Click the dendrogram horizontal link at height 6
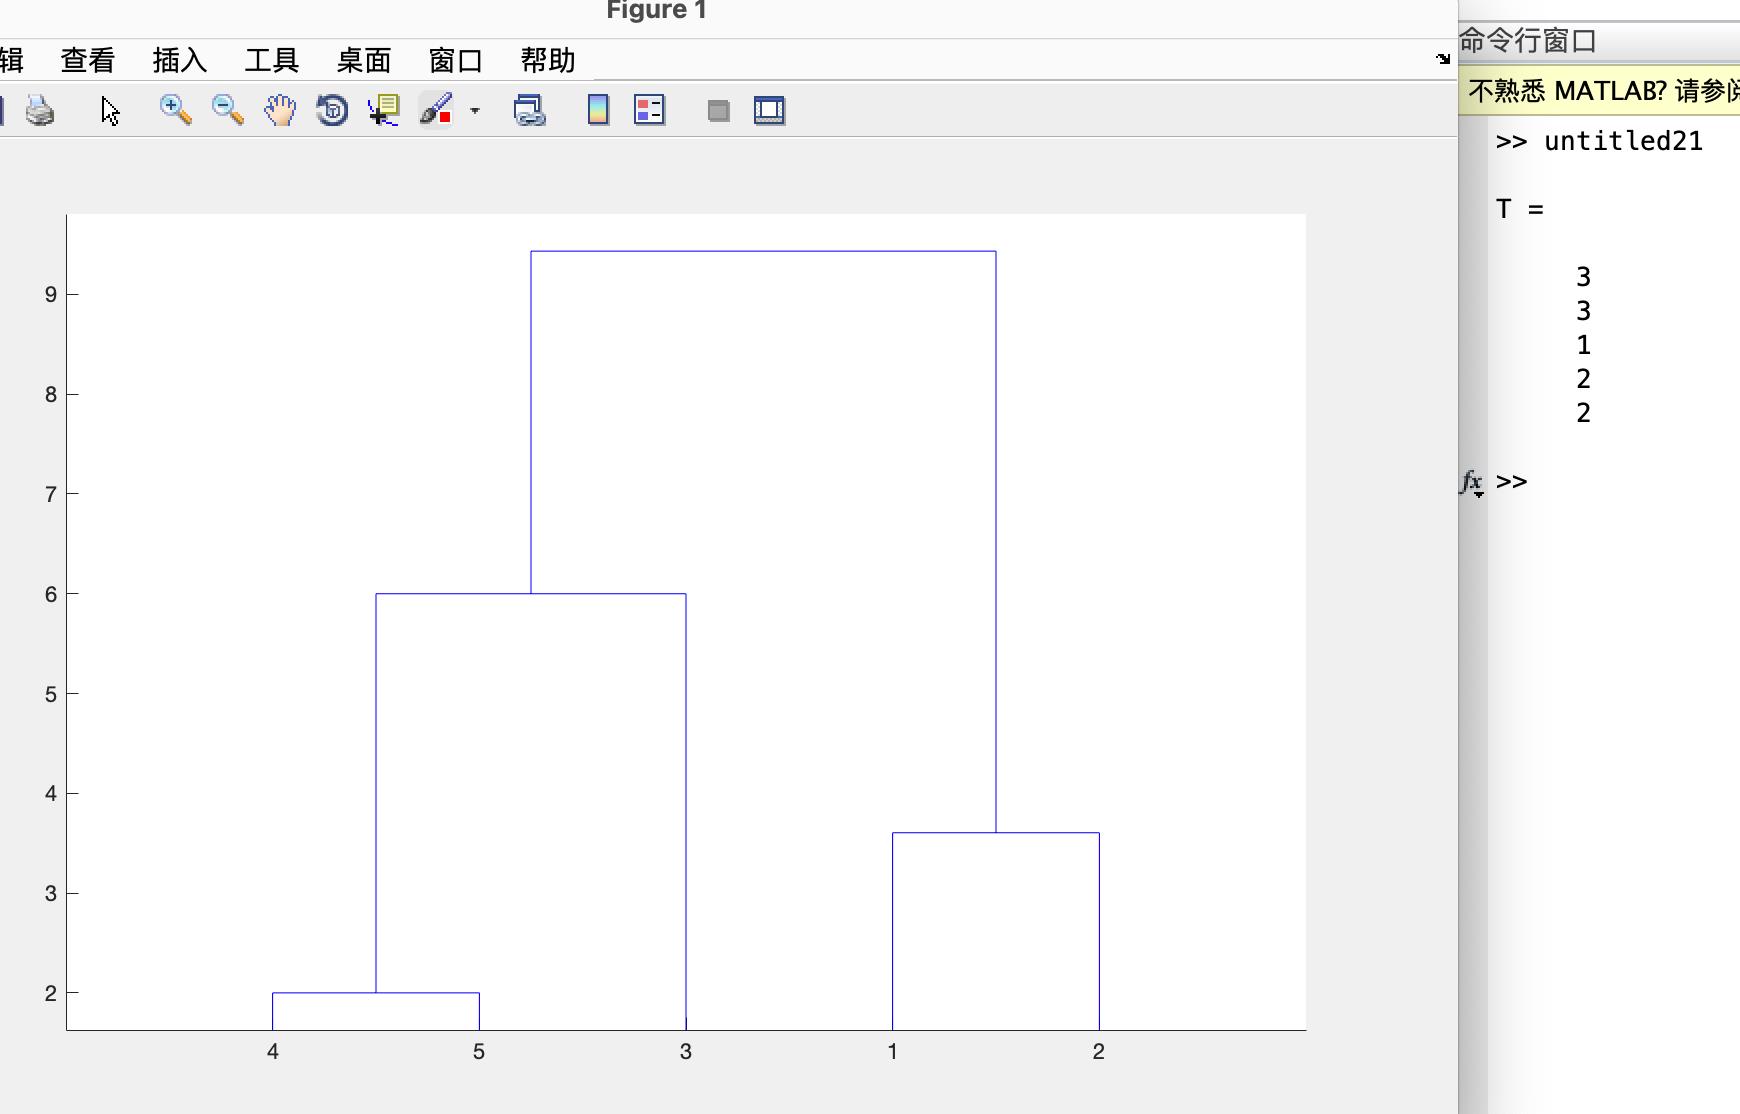Image resolution: width=1740 pixels, height=1114 pixels. pyautogui.click(x=531, y=594)
